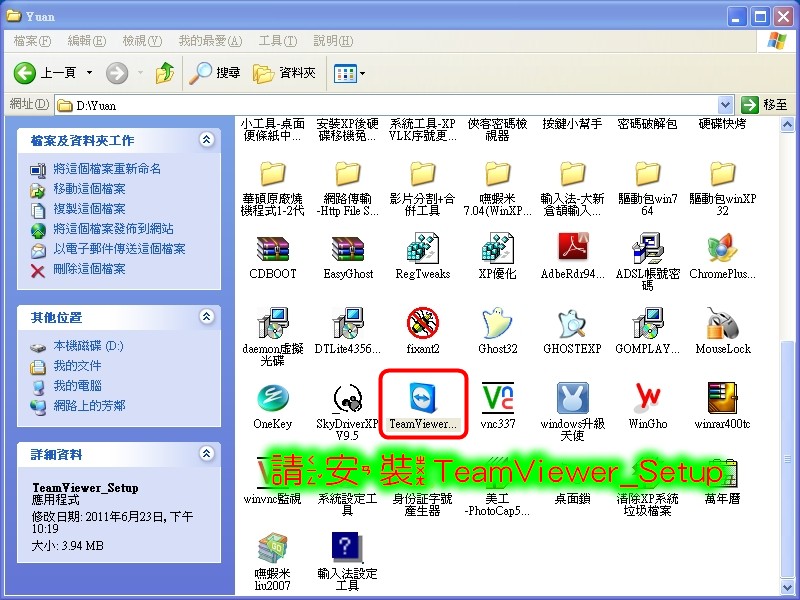Select the 嘸蝦米7.04(WinXP... folder

click(497, 174)
